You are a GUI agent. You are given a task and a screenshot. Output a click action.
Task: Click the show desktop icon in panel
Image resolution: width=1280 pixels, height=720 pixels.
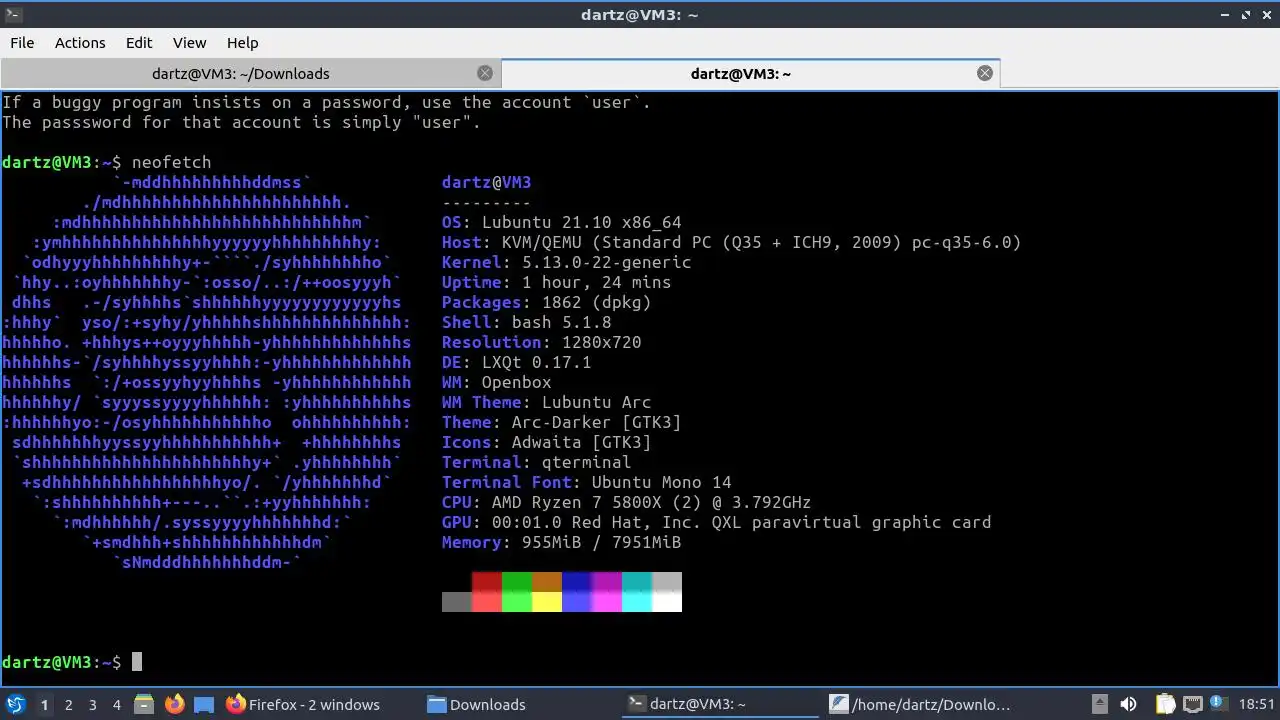[204, 704]
